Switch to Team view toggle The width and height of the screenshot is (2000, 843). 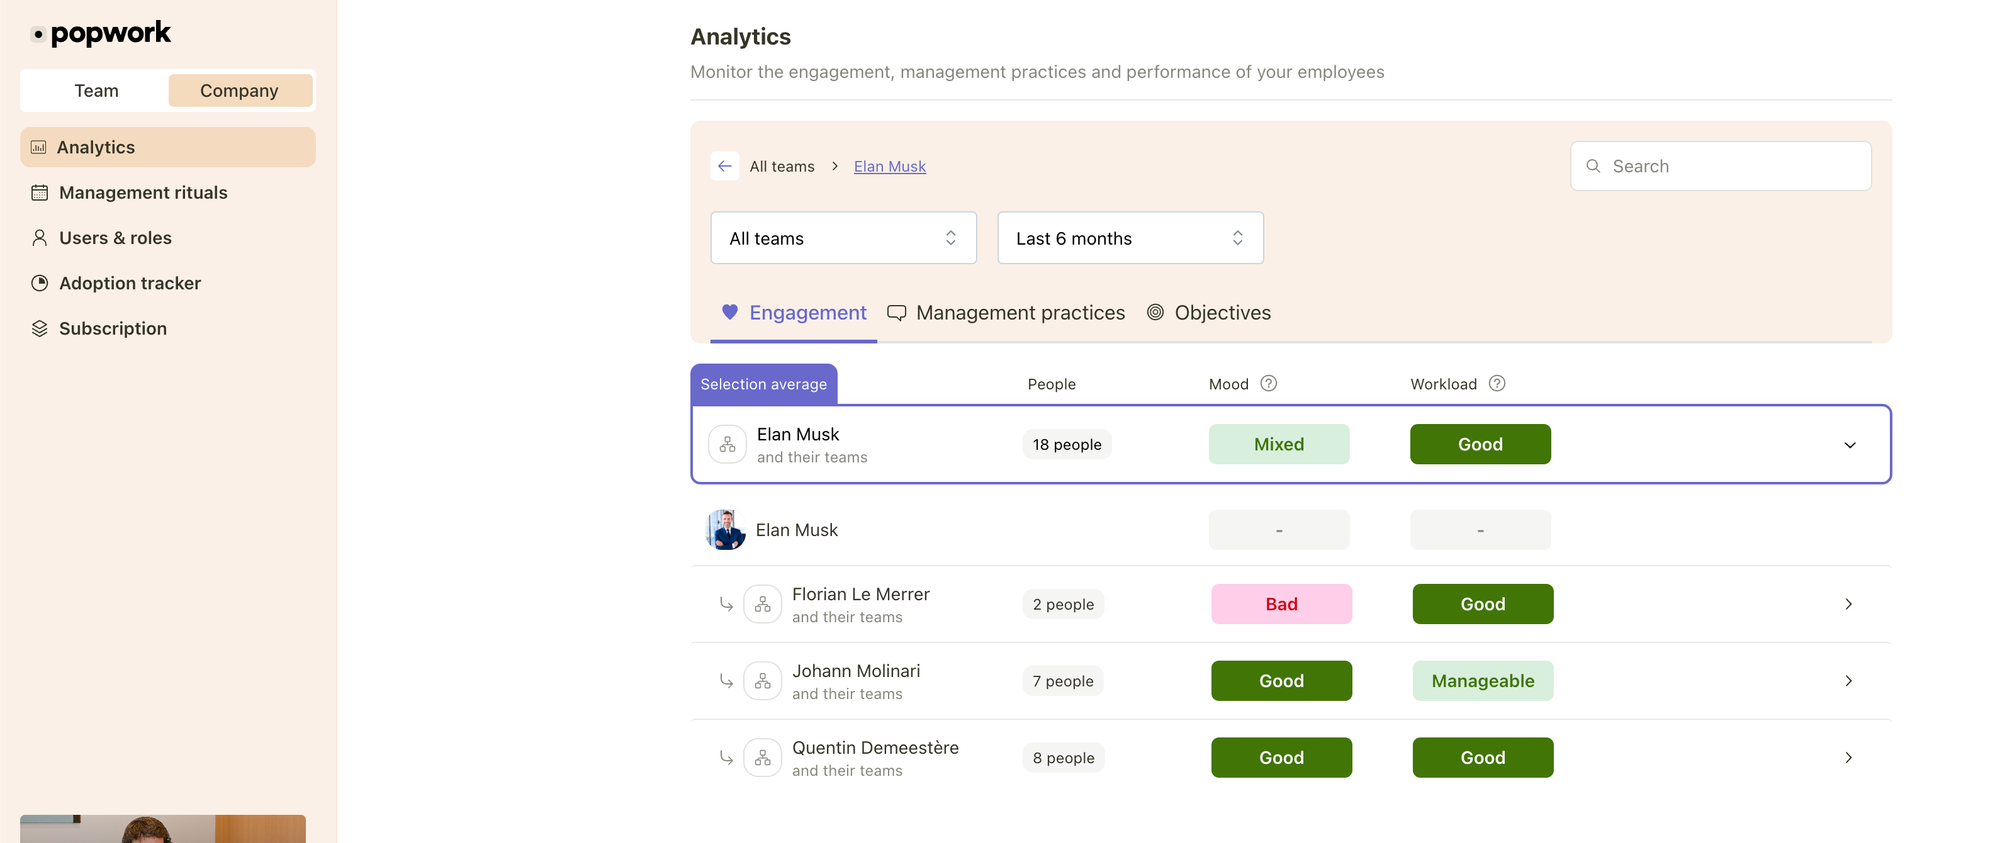pos(96,90)
